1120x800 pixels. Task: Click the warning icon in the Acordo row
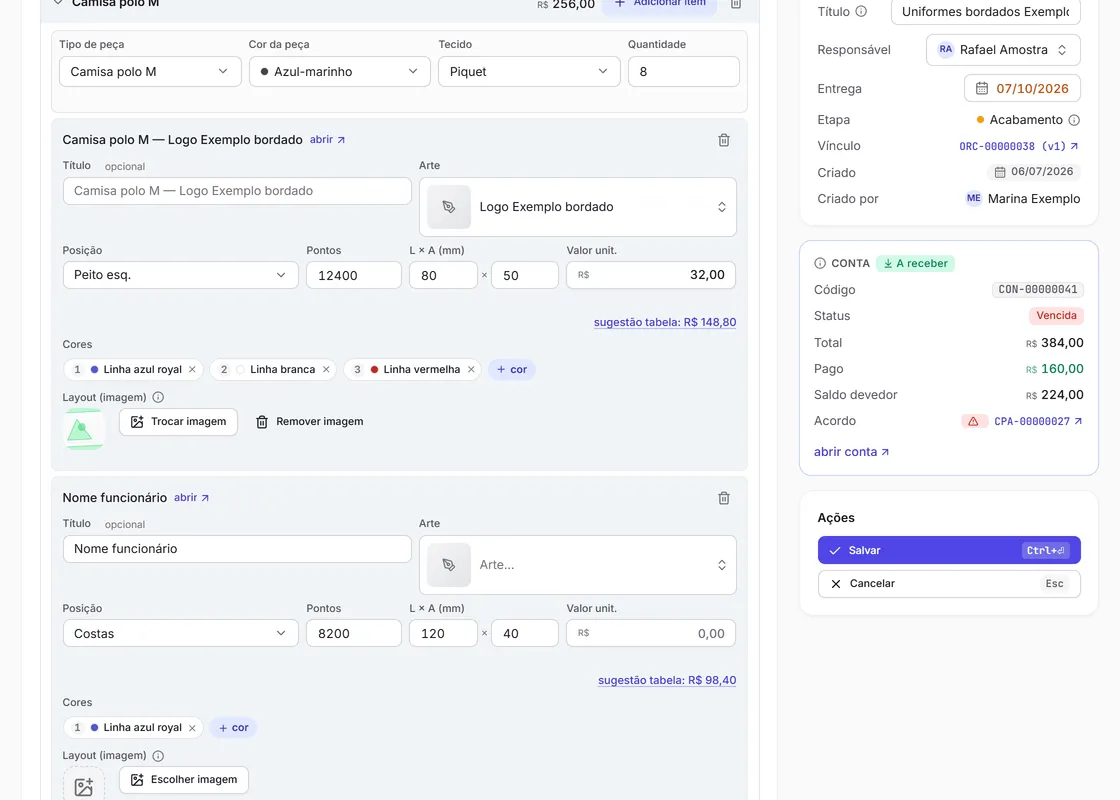point(973,421)
